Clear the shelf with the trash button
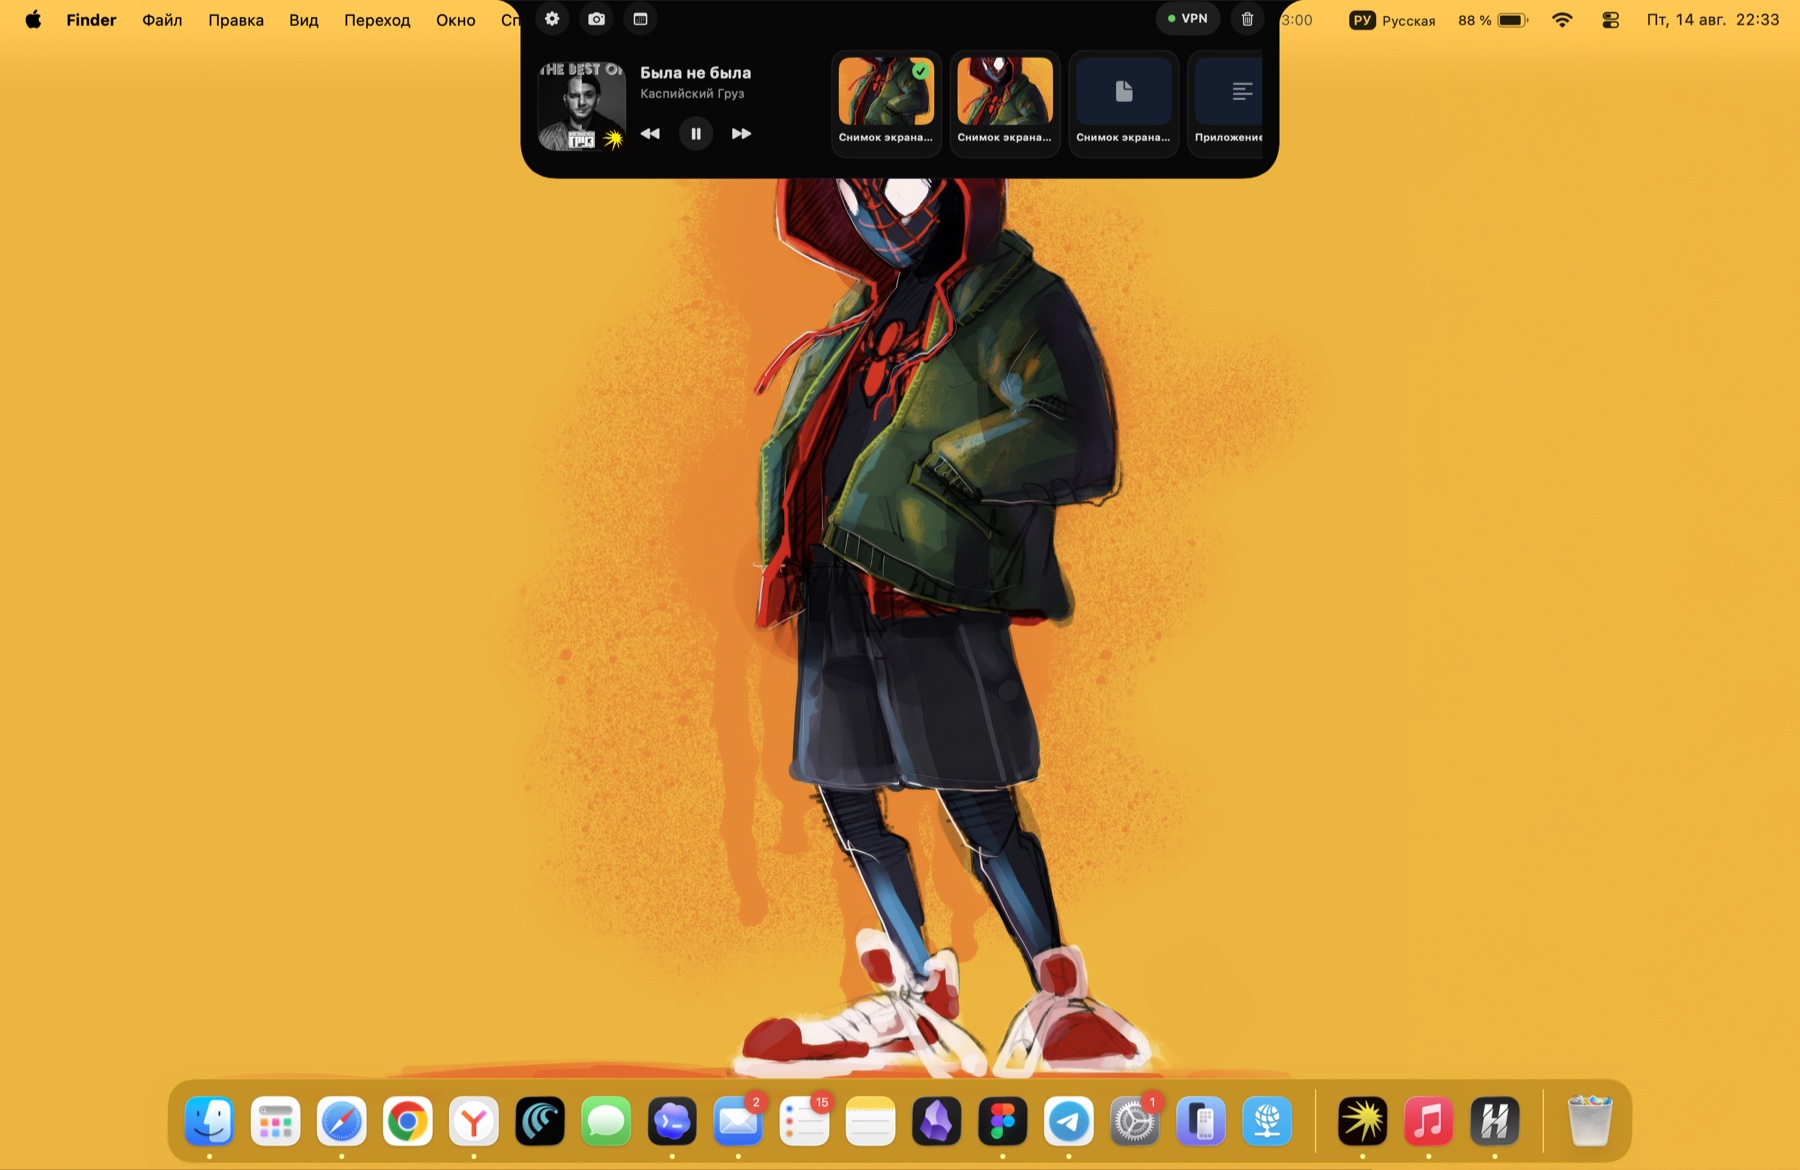 [x=1247, y=19]
